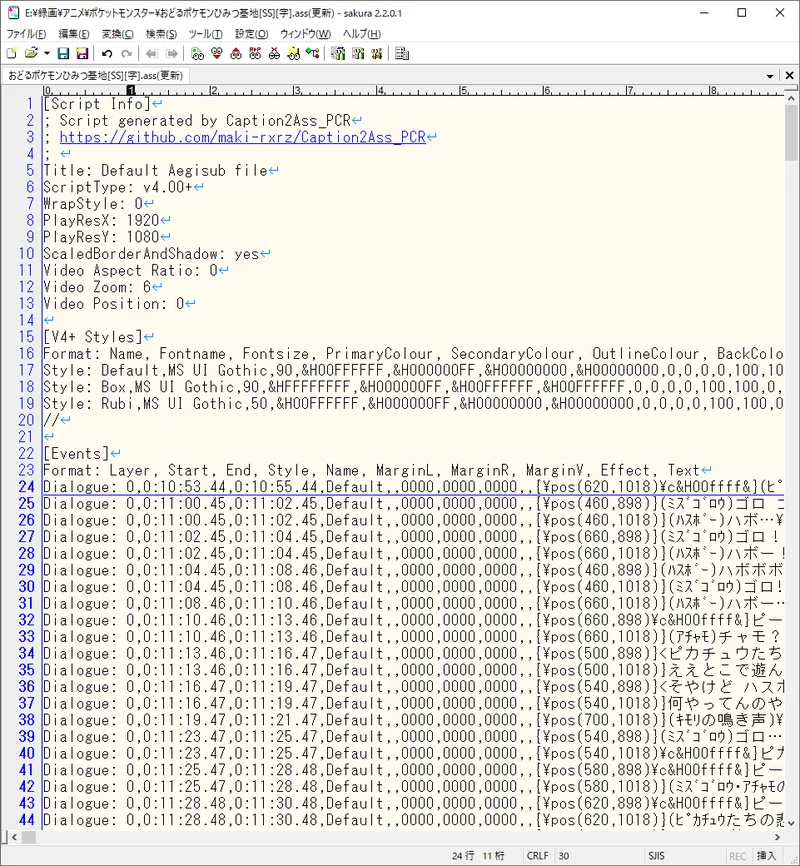Click the CRLF line-ending indicator in the status bar

point(537,856)
